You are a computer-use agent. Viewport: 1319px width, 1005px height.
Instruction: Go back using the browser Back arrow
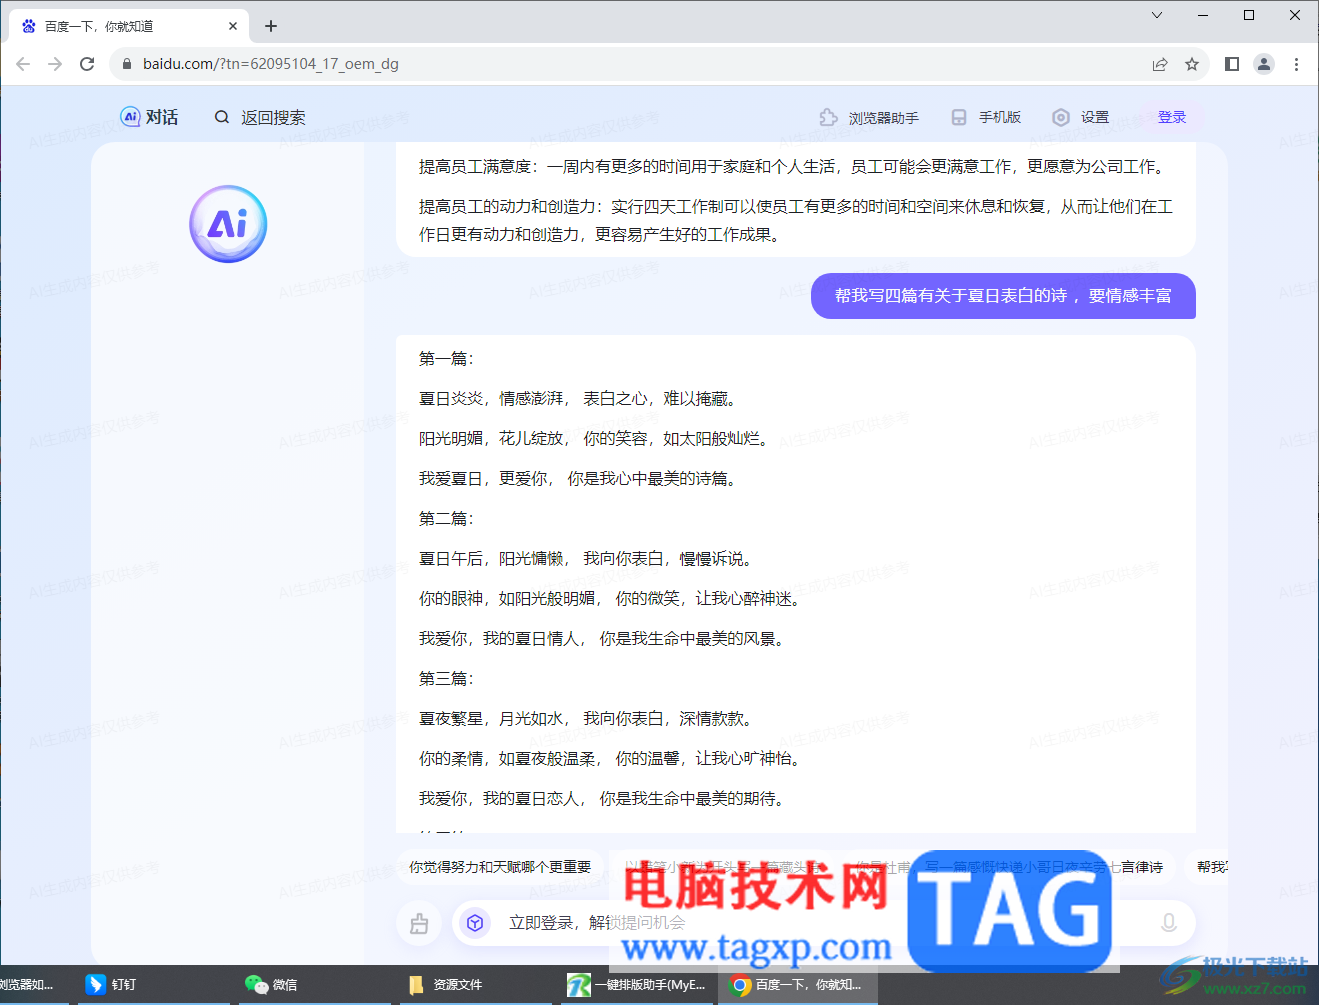point(23,64)
